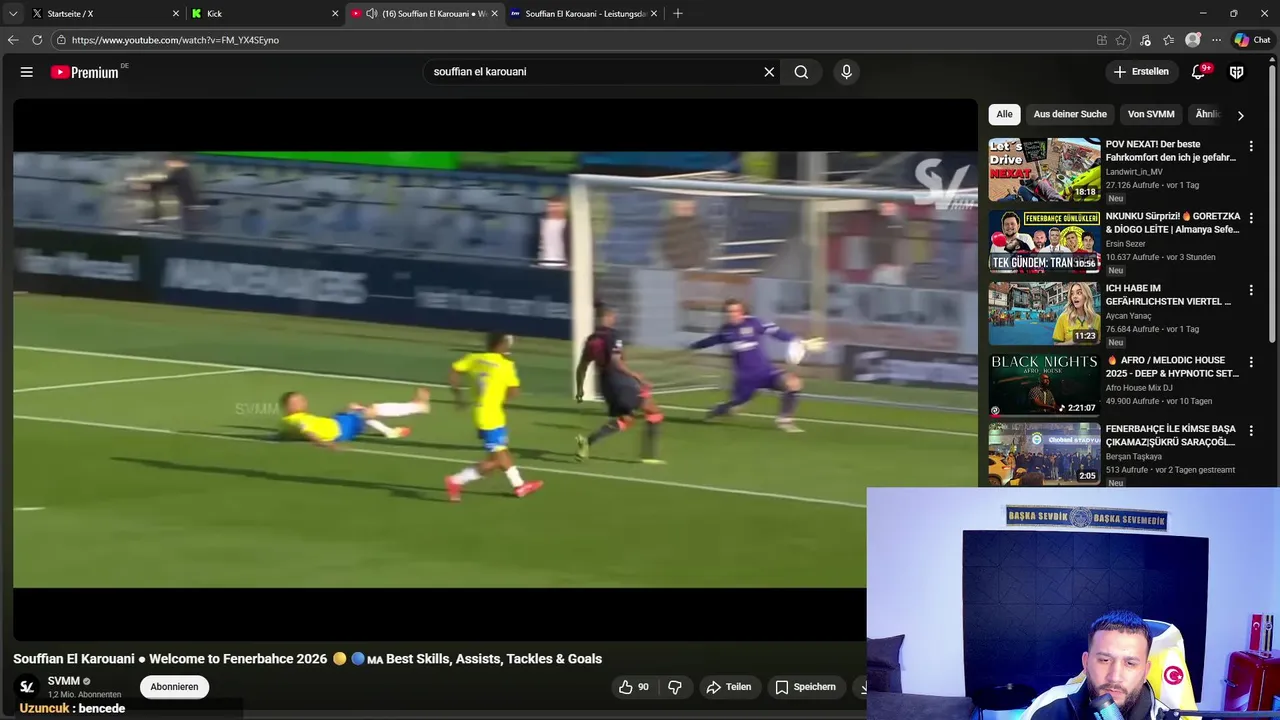Open options for NKUNKU Sürprizi video
1280x720 pixels.
[x=1250, y=218]
